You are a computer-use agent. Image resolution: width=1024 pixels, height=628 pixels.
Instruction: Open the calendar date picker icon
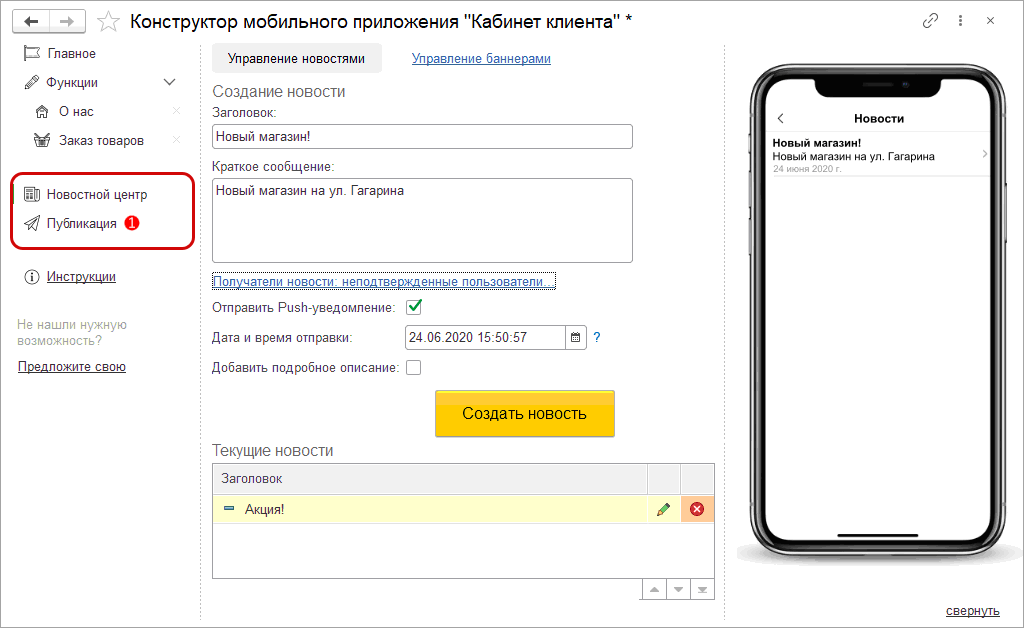point(575,338)
